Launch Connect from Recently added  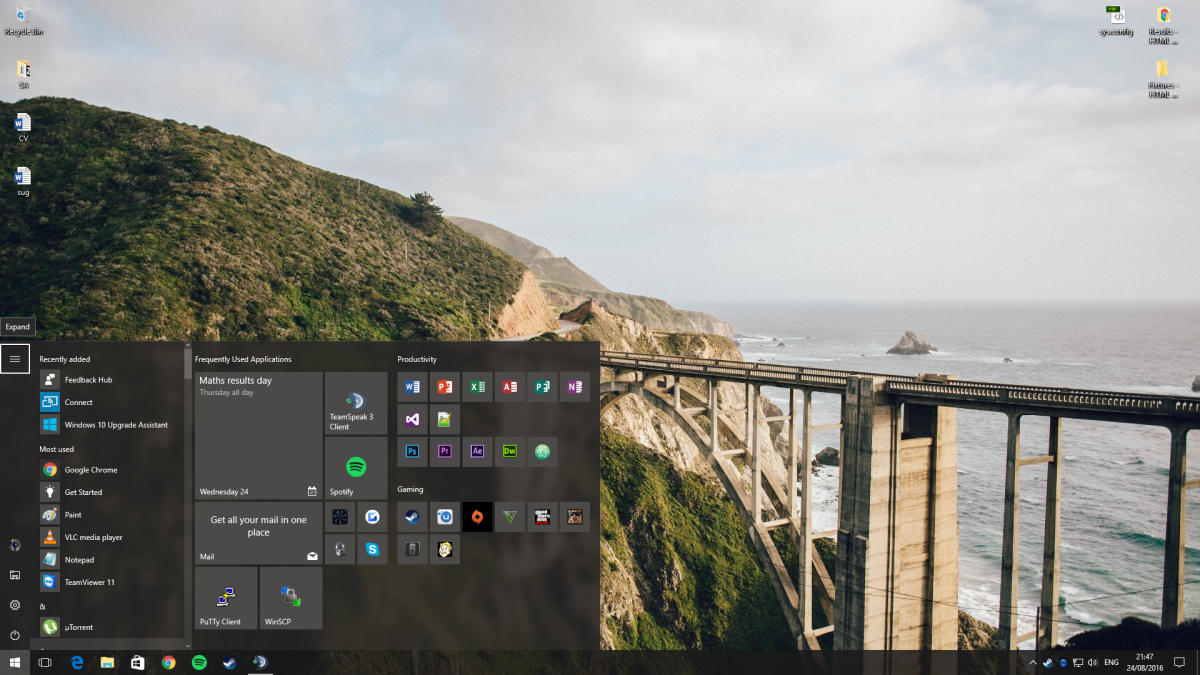pyautogui.click(x=110, y=402)
